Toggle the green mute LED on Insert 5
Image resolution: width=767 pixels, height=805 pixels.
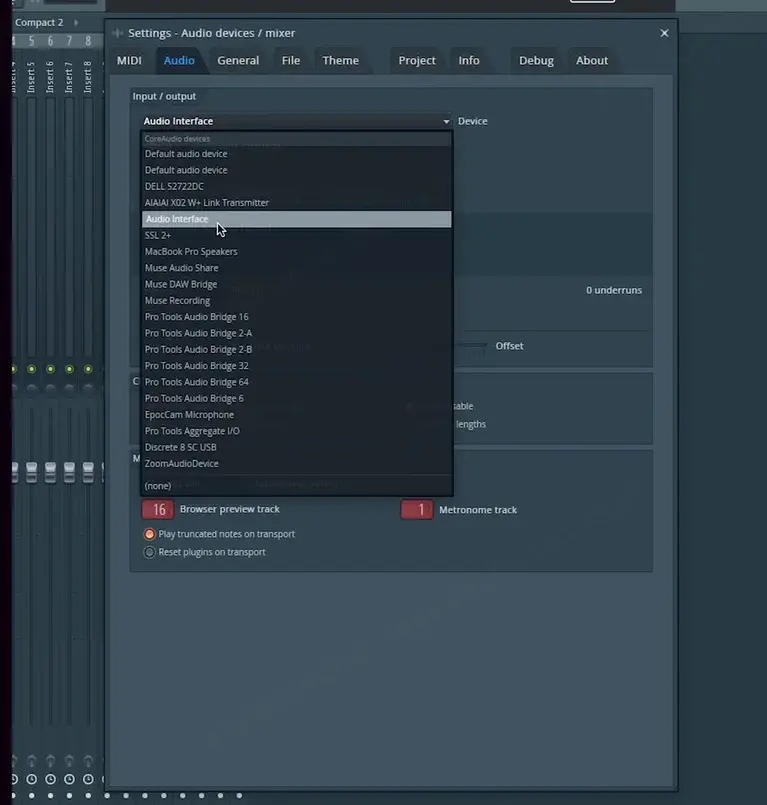[x=32, y=369]
